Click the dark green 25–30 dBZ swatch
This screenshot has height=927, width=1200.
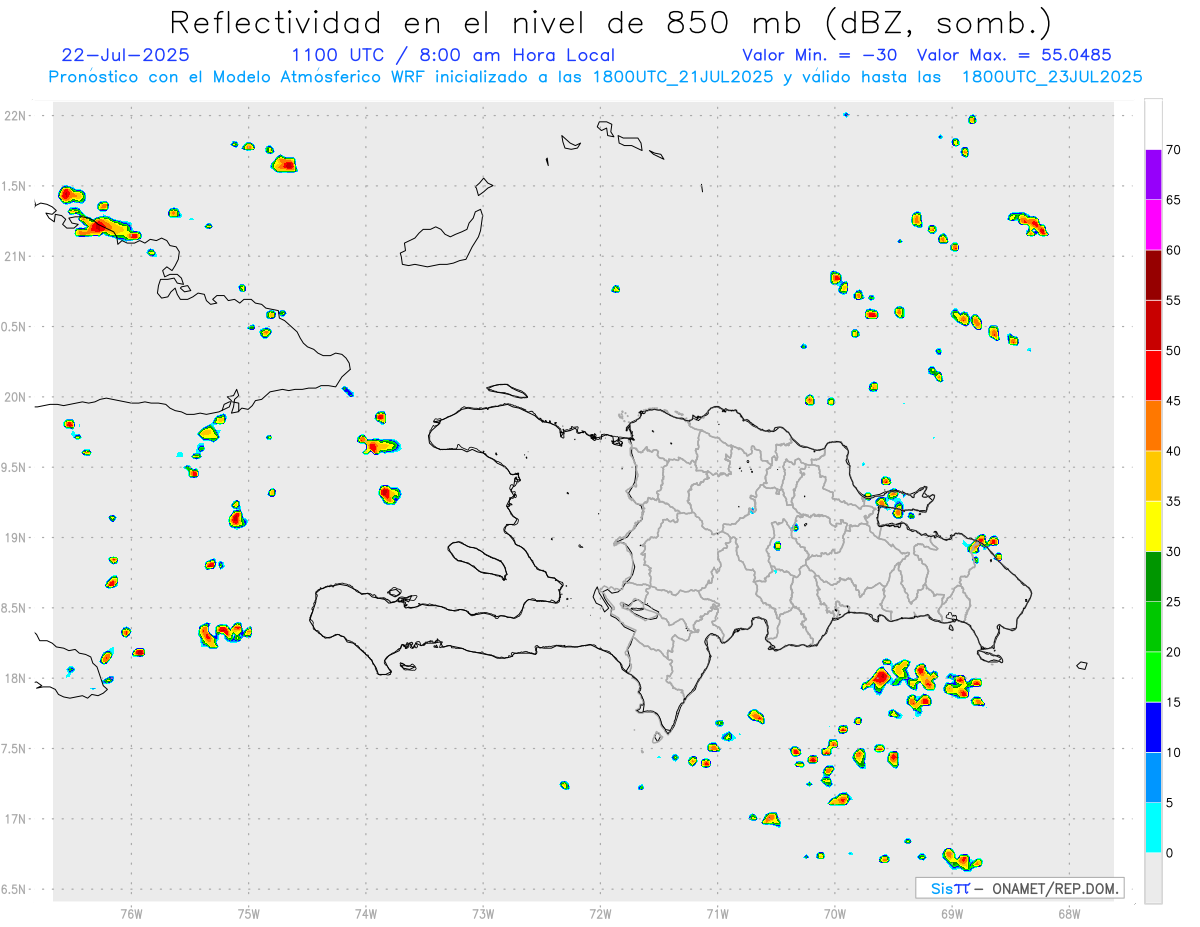pos(1153,577)
